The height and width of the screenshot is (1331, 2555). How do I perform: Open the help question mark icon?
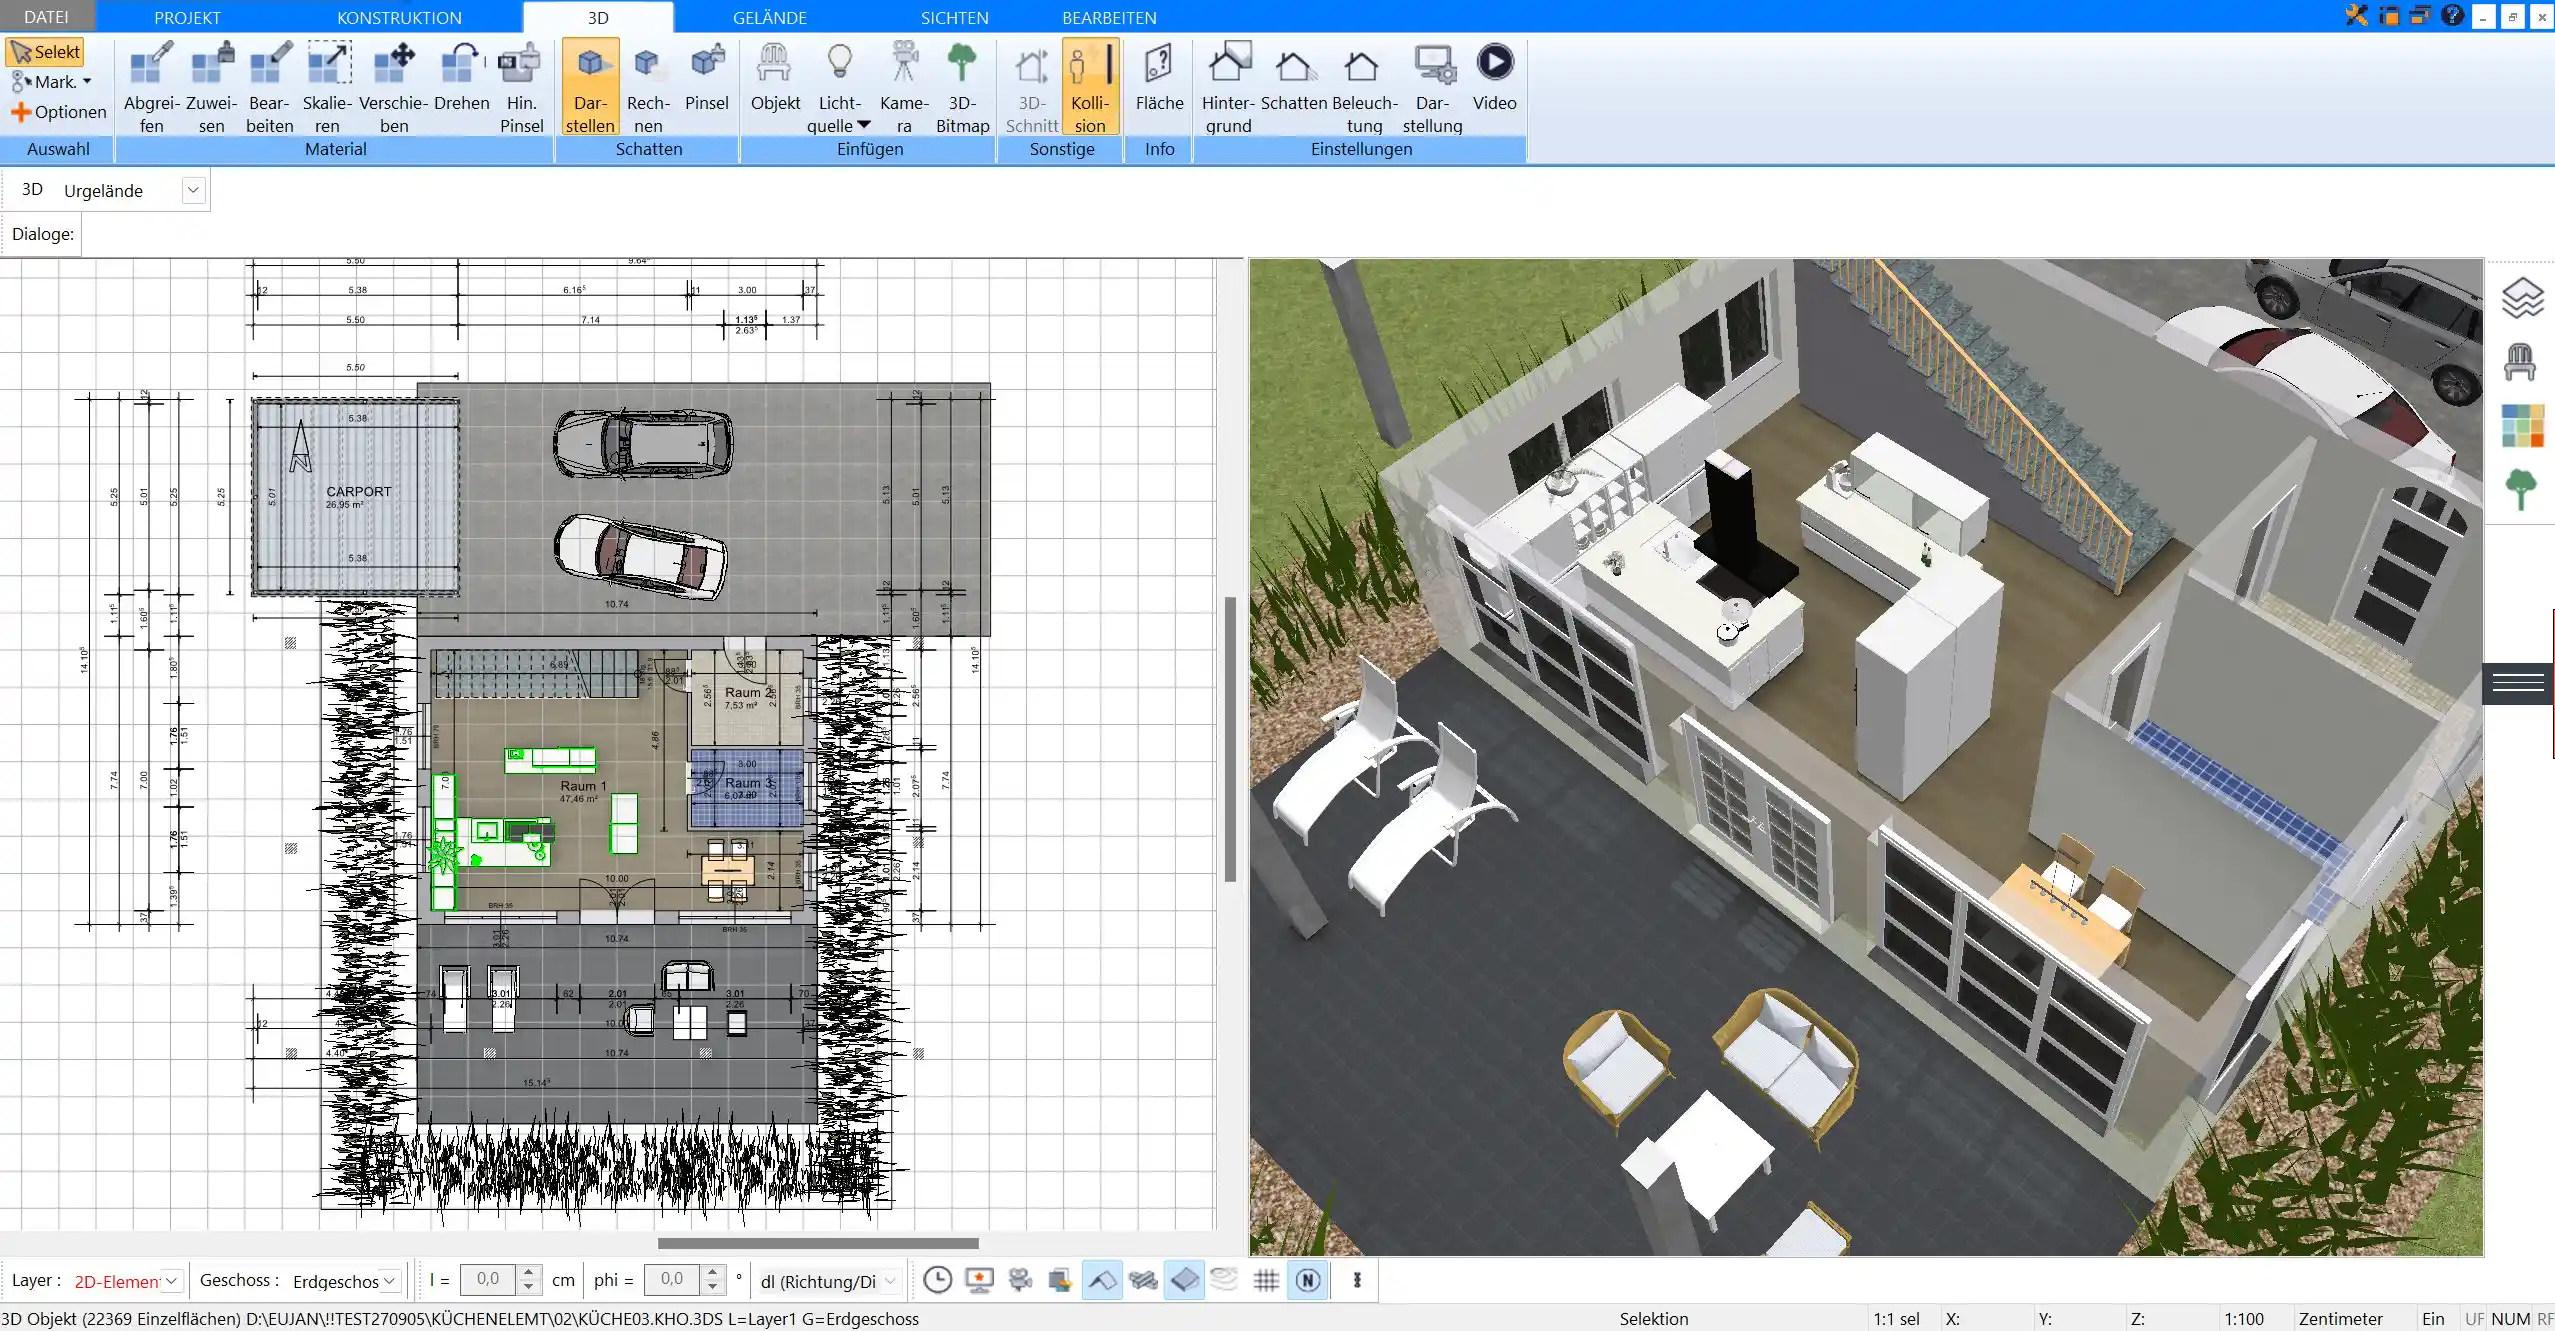(2451, 15)
